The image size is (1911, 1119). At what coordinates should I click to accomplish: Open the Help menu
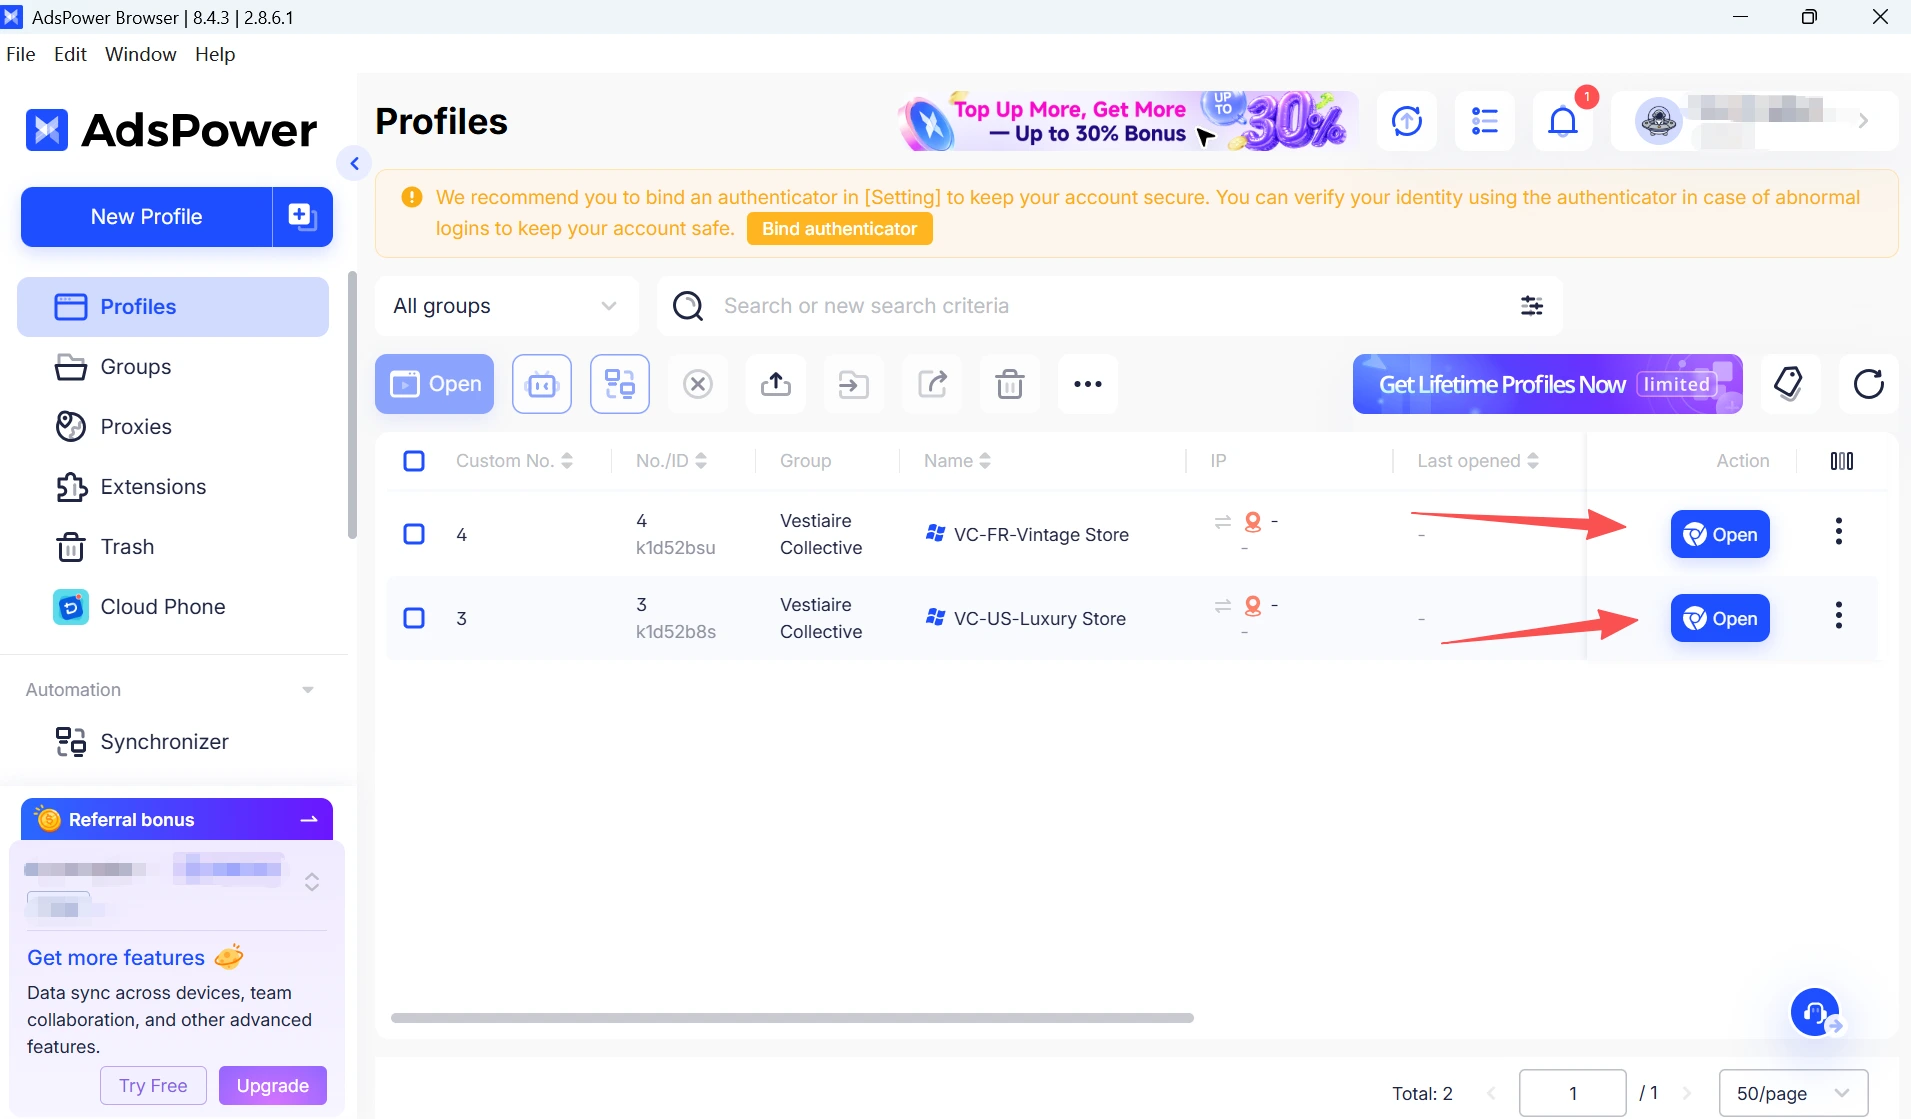(x=215, y=54)
